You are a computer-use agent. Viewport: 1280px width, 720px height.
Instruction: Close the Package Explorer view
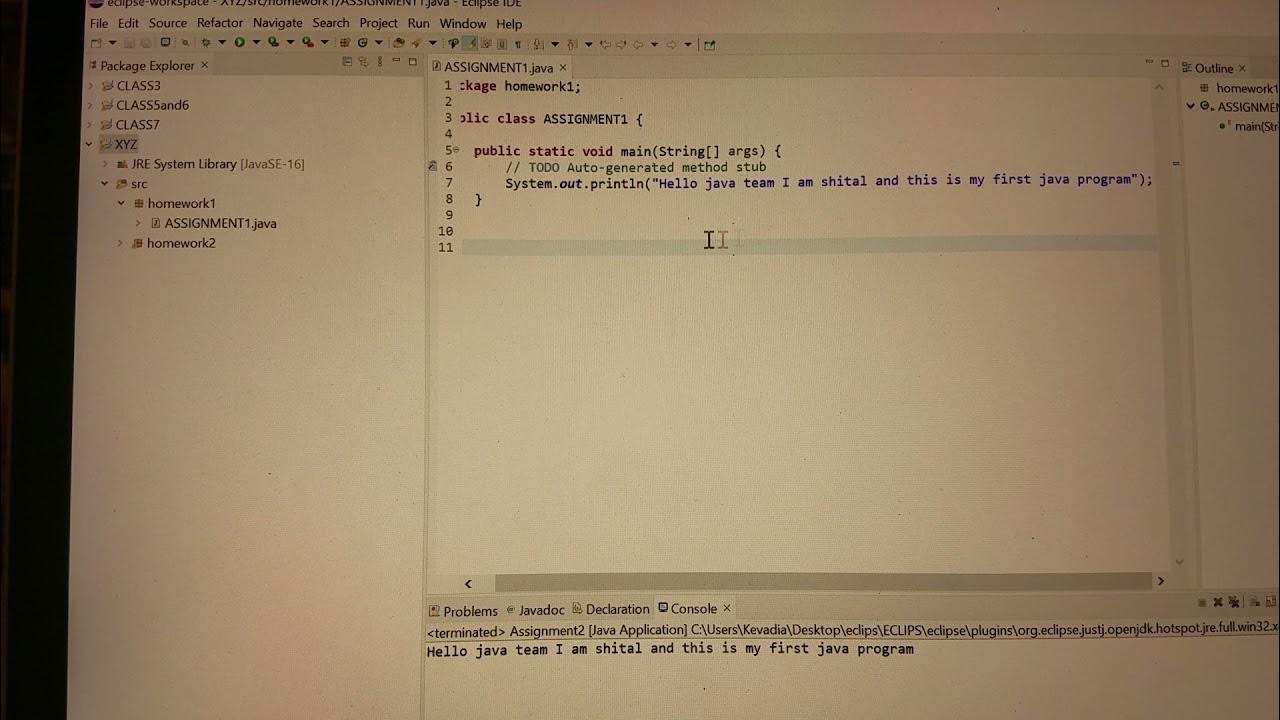(x=204, y=65)
